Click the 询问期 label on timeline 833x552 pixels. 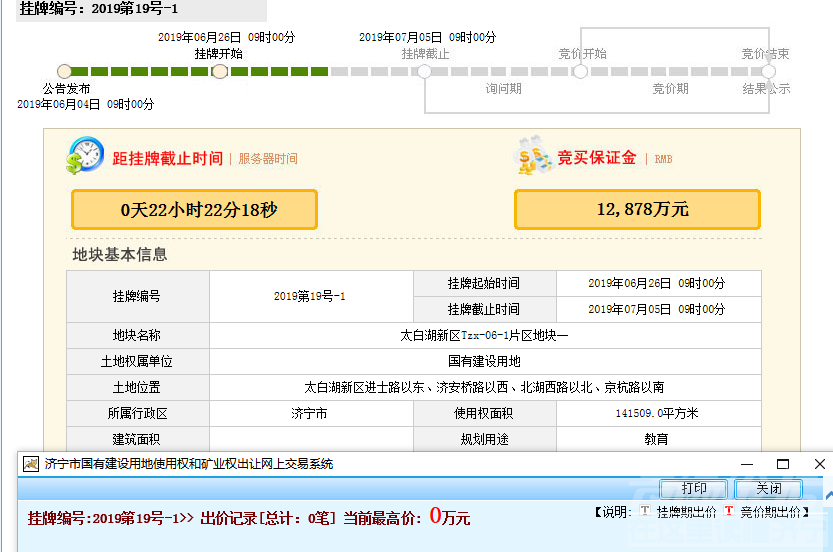point(504,88)
